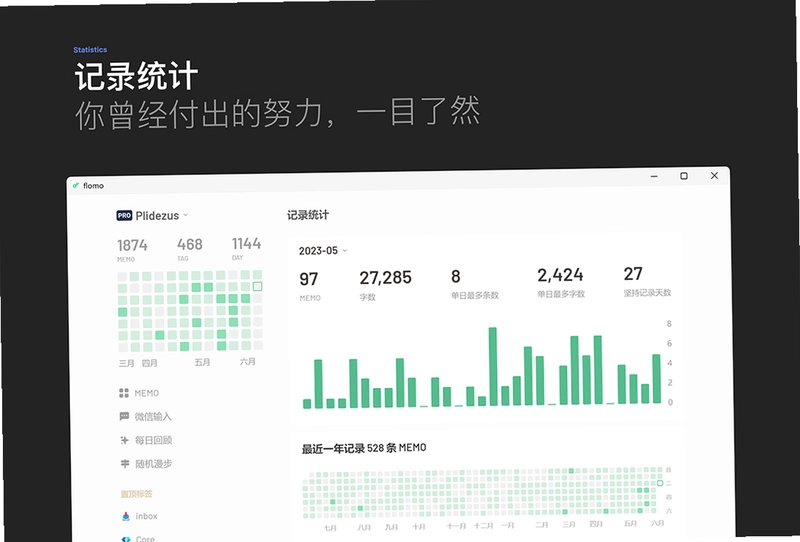800x542 pixels.
Task: Click the flomo app logo in title bar
Action: pos(76,185)
